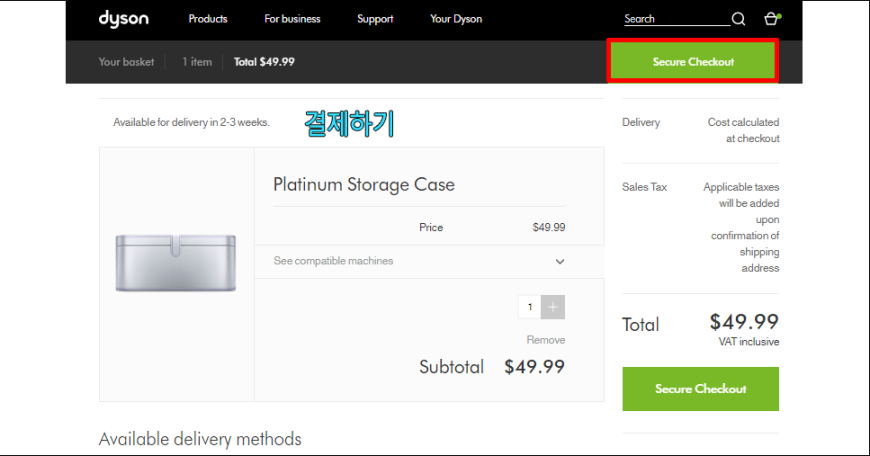This screenshot has height=456, width=870.
Task: Open the Dyson logo home link
Action: [123, 19]
